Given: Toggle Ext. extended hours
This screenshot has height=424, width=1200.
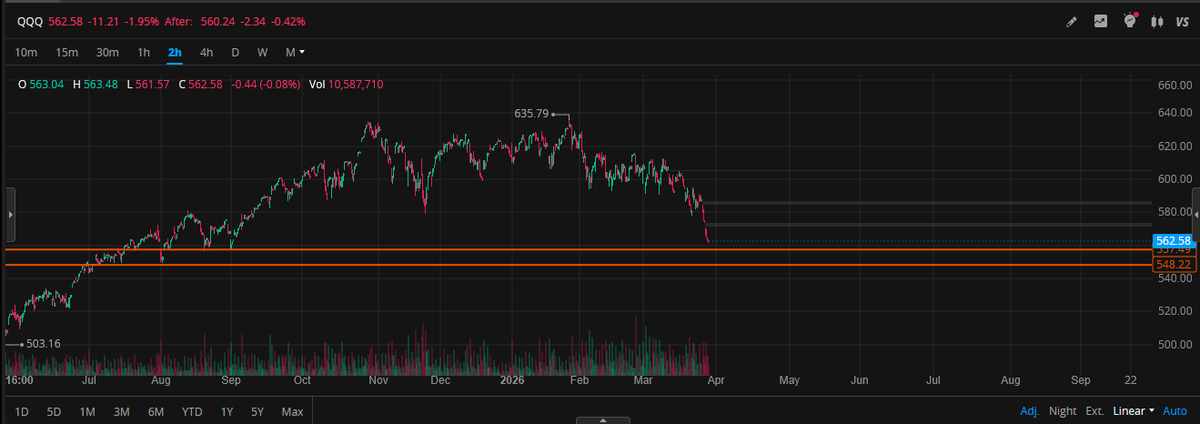Looking at the screenshot, I should tap(1095, 411).
